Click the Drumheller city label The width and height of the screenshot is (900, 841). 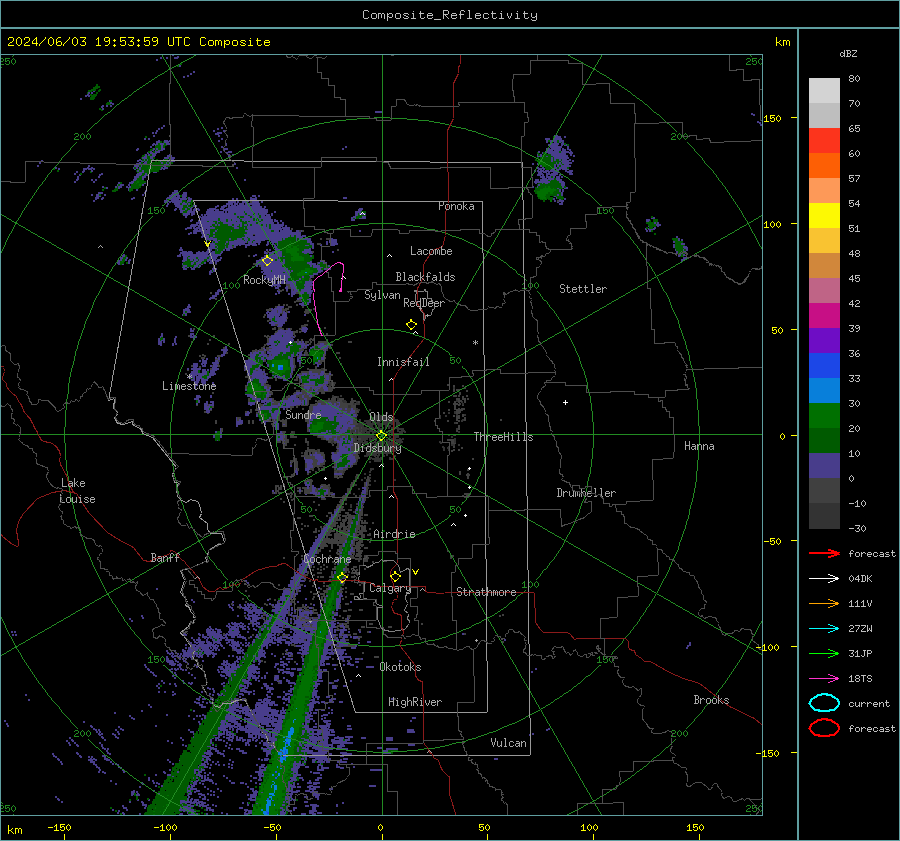click(x=586, y=493)
